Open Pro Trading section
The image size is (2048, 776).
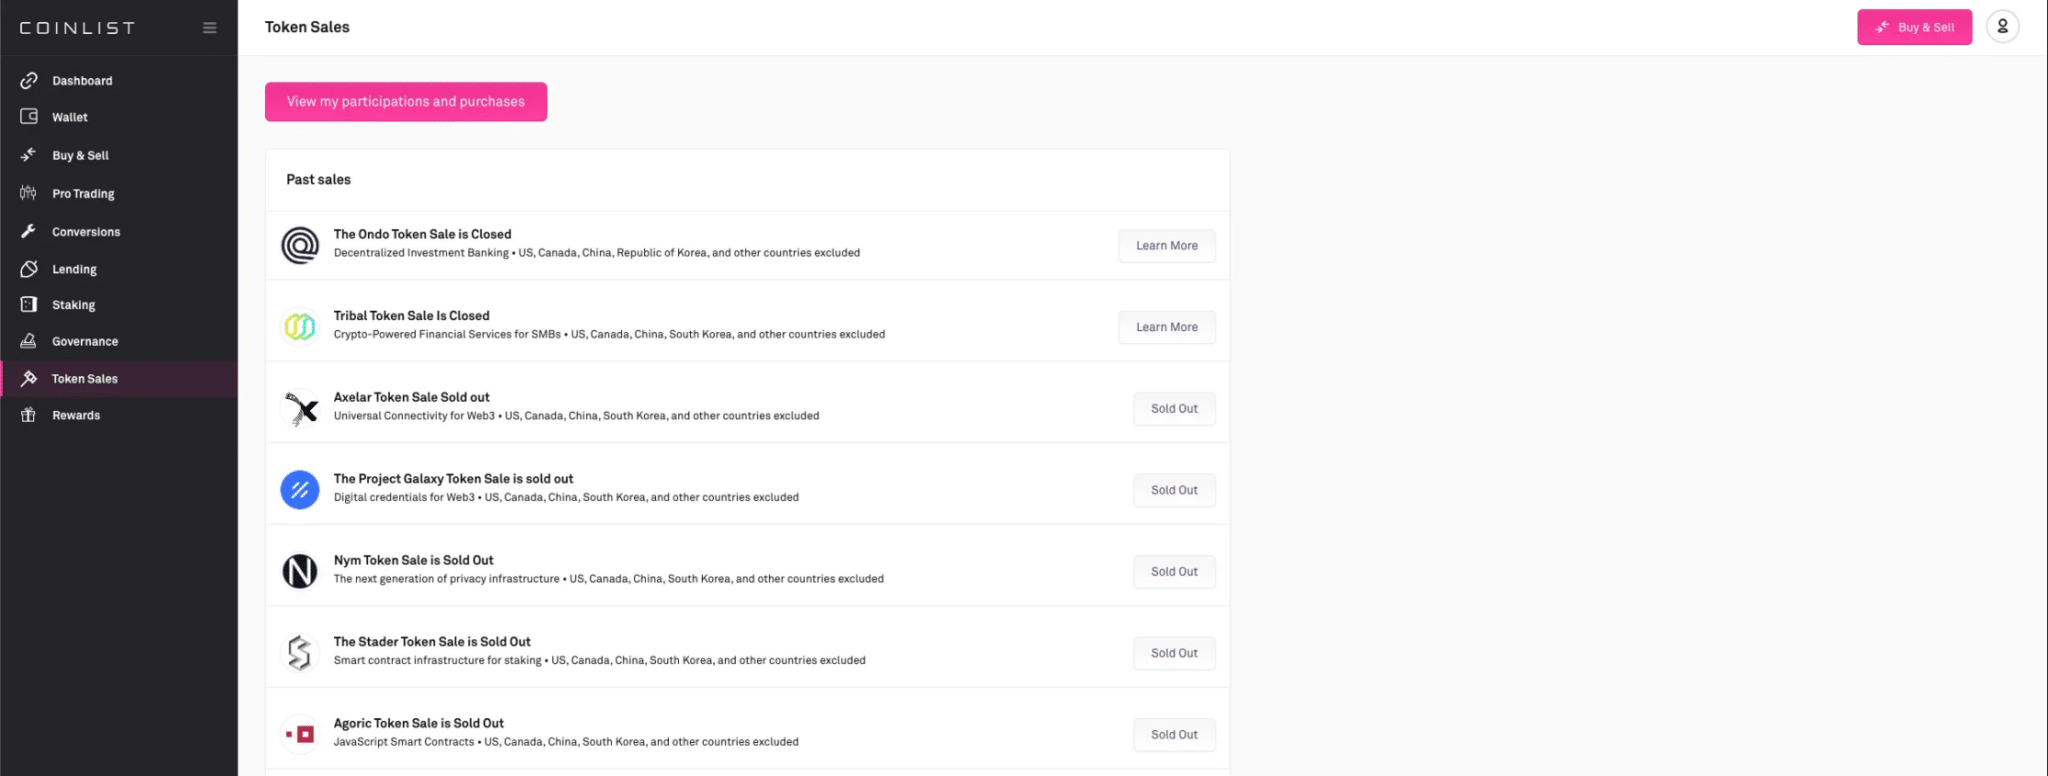83,194
